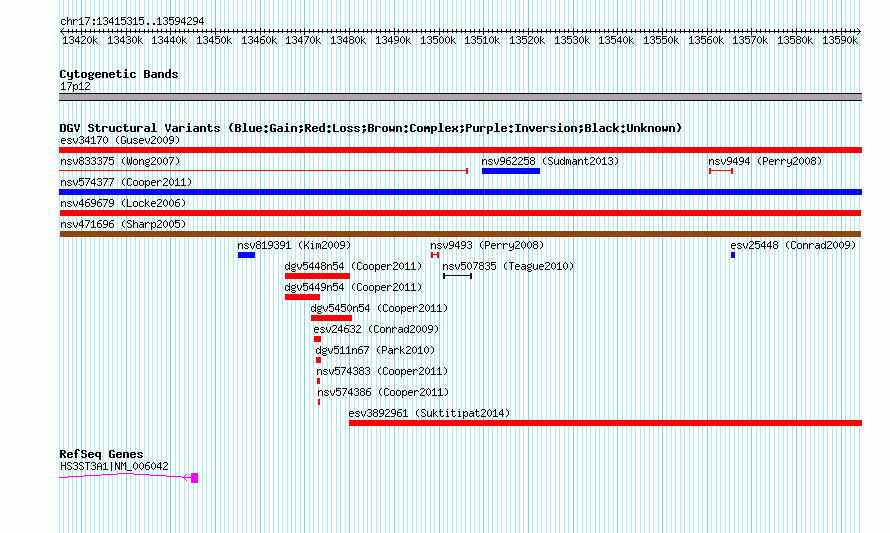
Task: Click the 17p12 cytogenetic band label
Action: tap(75, 86)
